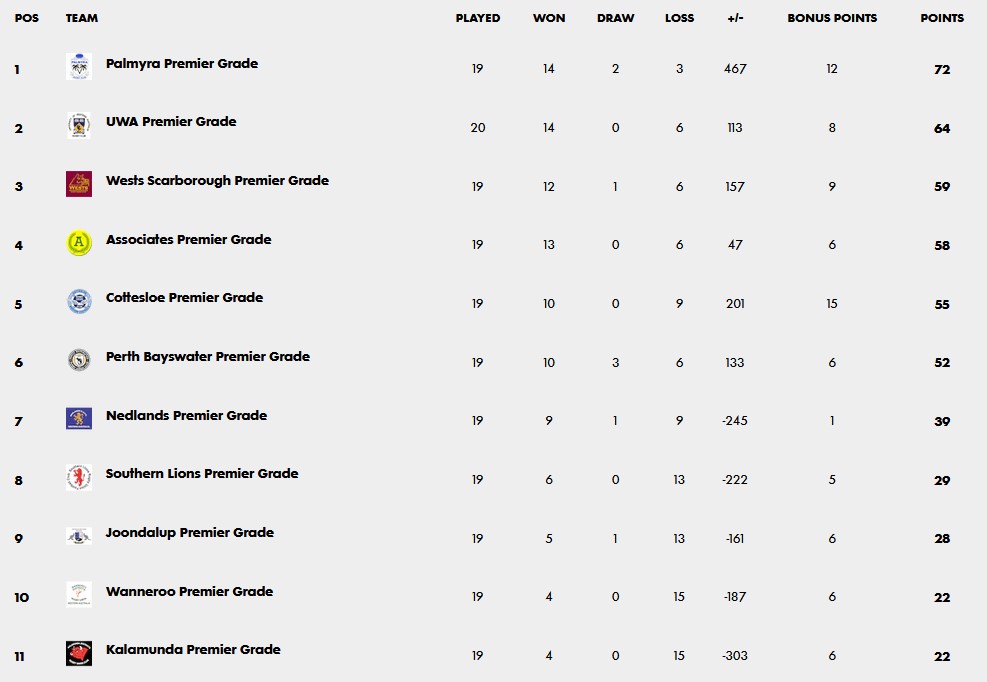Select the PLAYED column header
Viewport: 987px width, 682px height.
pyautogui.click(x=478, y=18)
